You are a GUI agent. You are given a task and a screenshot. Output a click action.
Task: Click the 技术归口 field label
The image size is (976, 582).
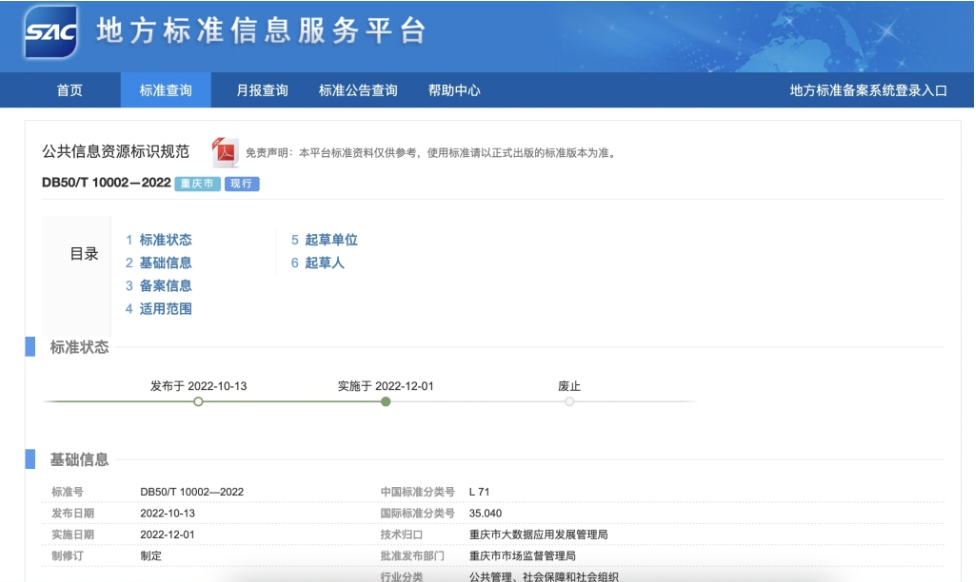click(401, 534)
